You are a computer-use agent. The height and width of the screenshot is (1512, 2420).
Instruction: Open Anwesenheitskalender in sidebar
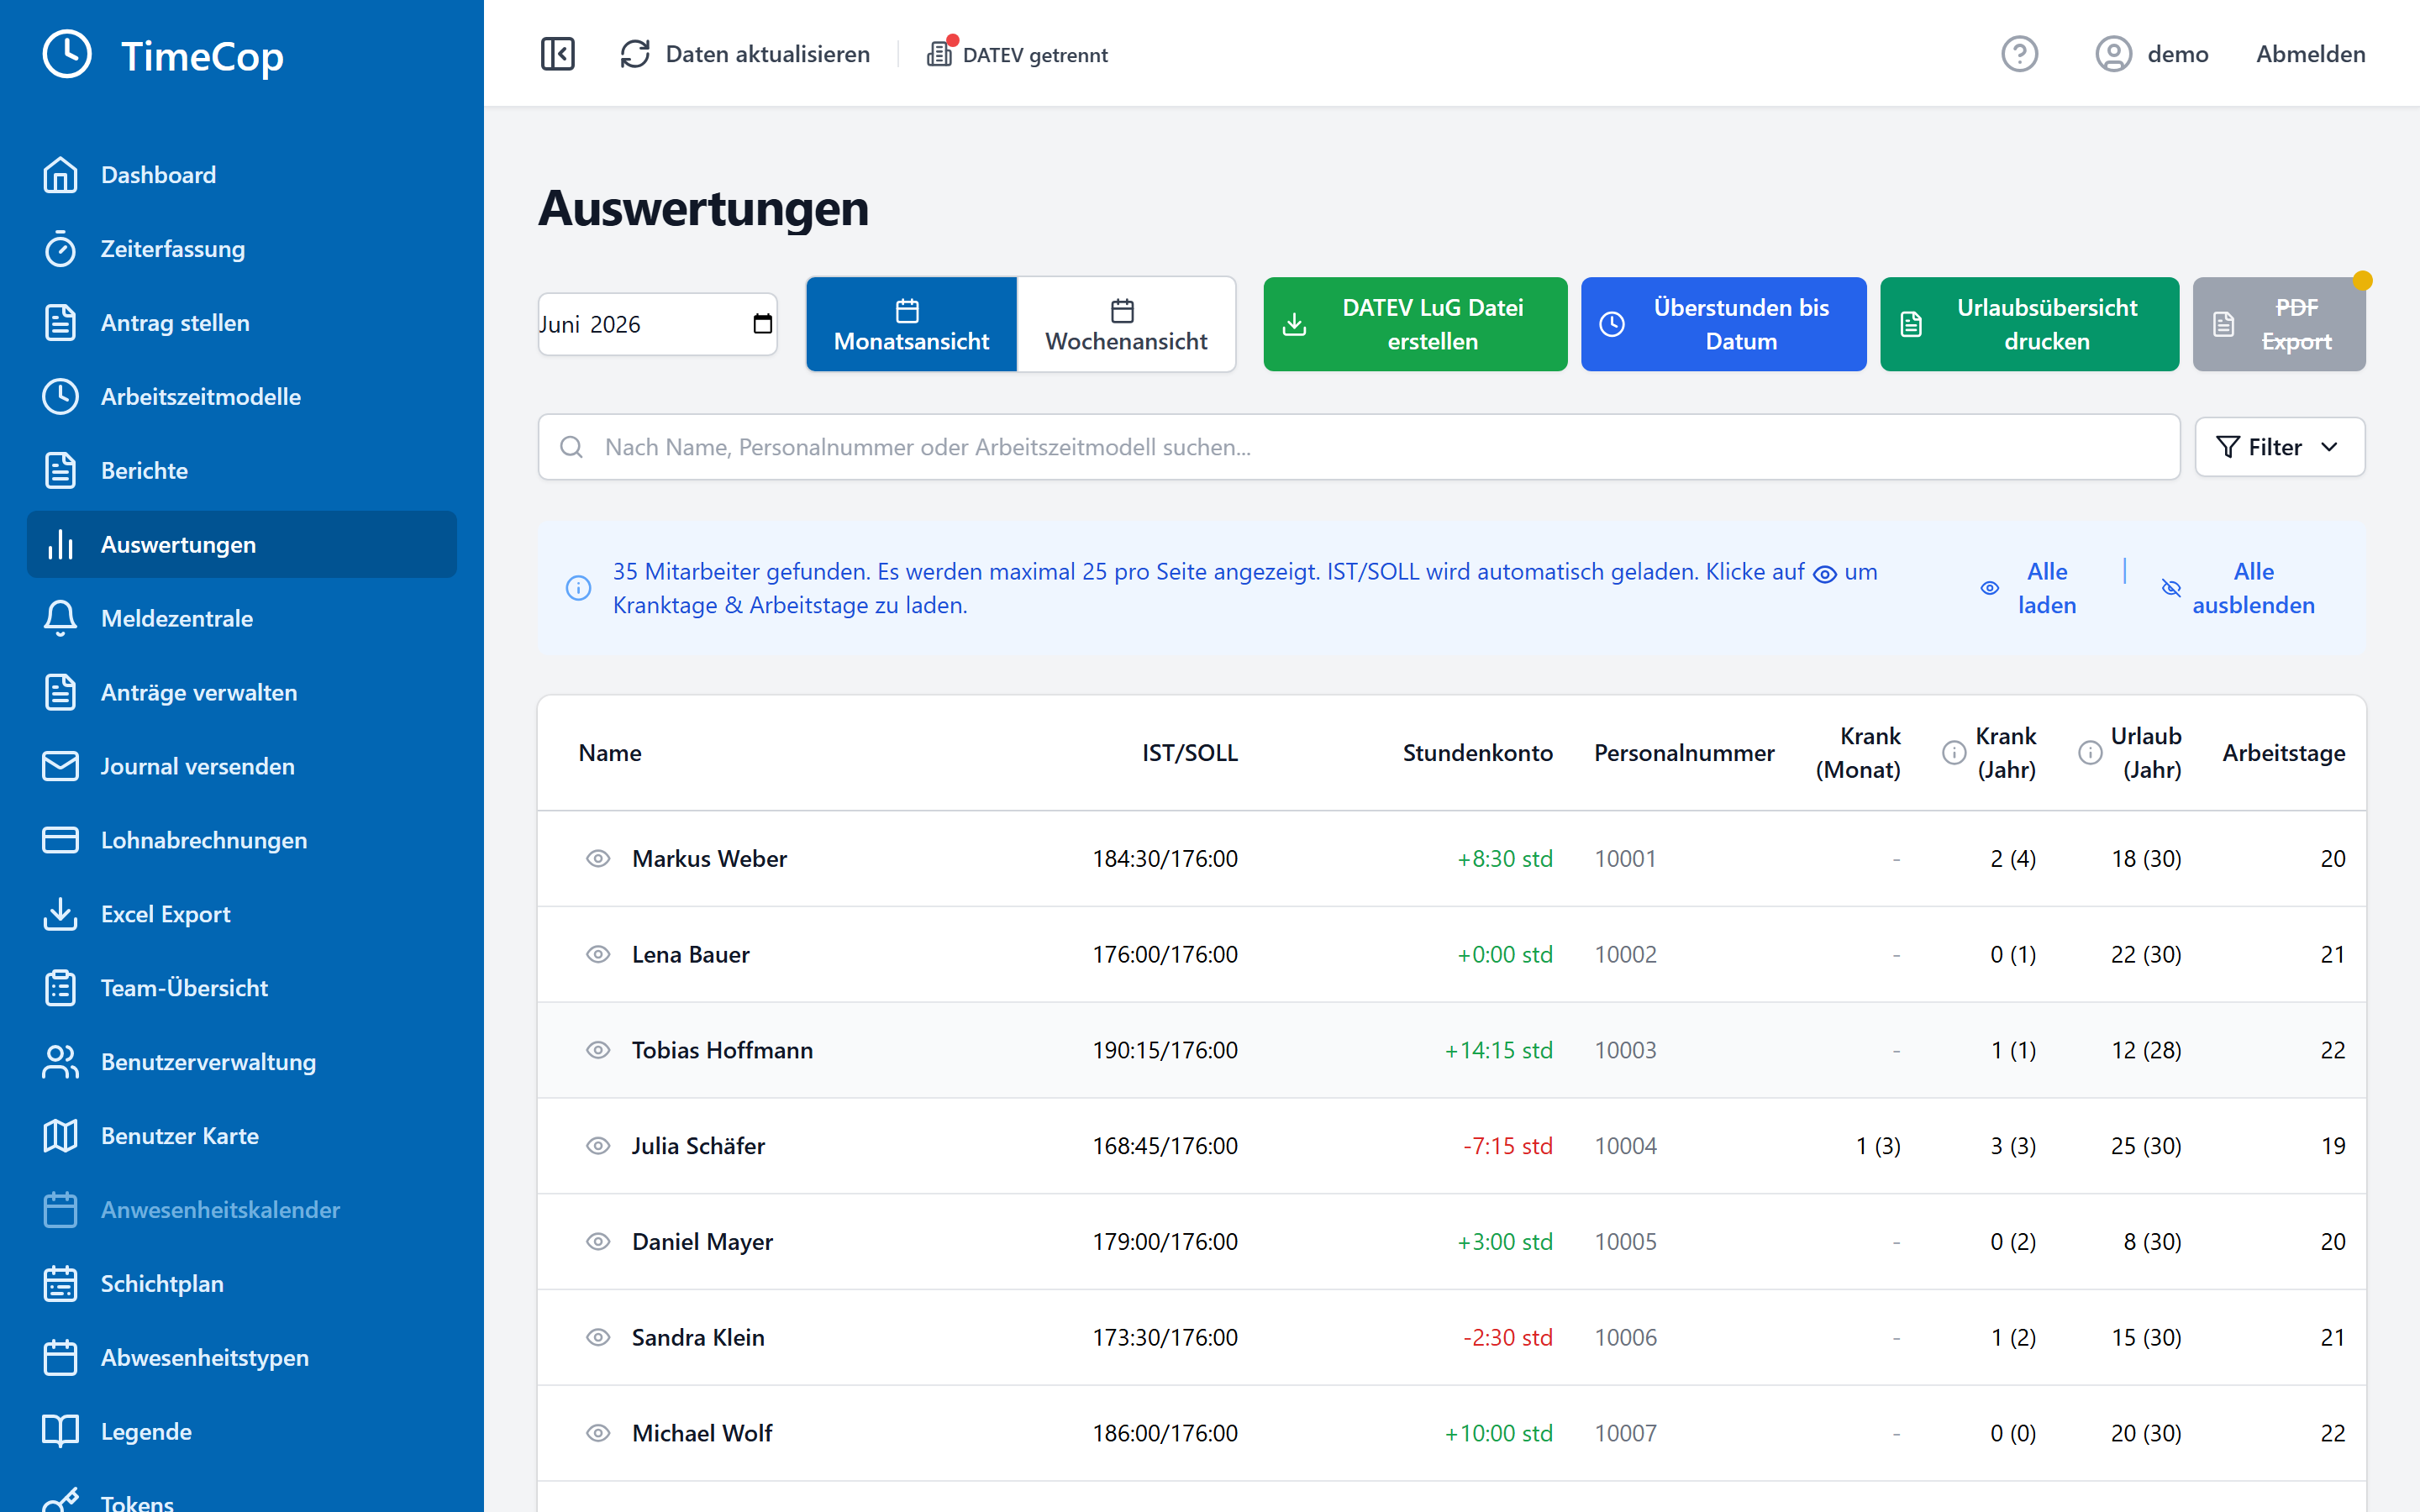click(242, 1210)
